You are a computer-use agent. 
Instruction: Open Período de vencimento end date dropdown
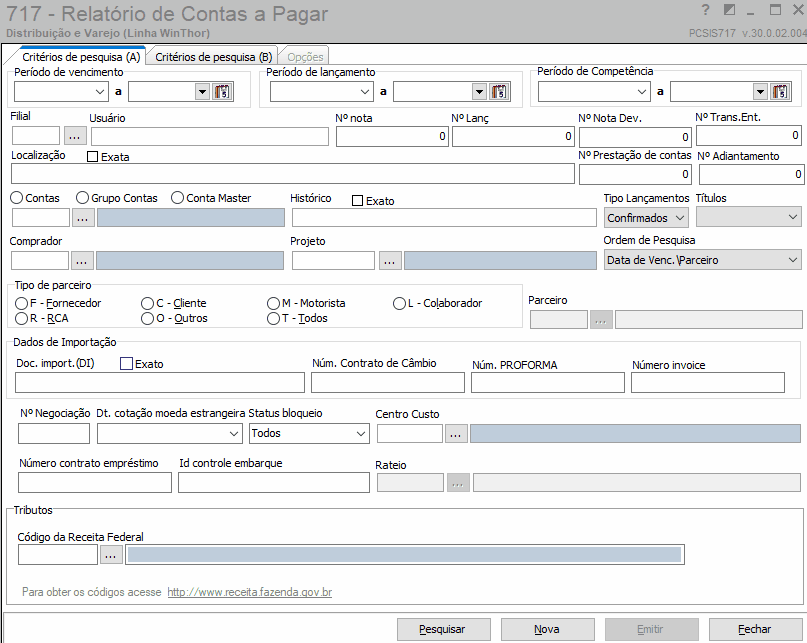[x=202, y=92]
